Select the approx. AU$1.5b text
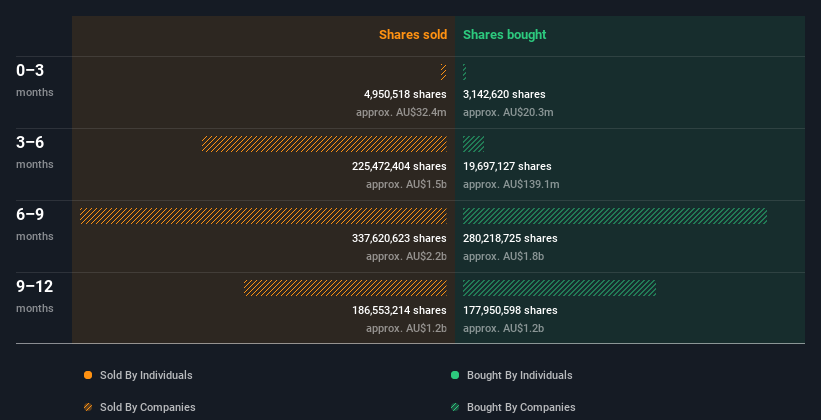The height and width of the screenshot is (420, 821). [x=406, y=184]
